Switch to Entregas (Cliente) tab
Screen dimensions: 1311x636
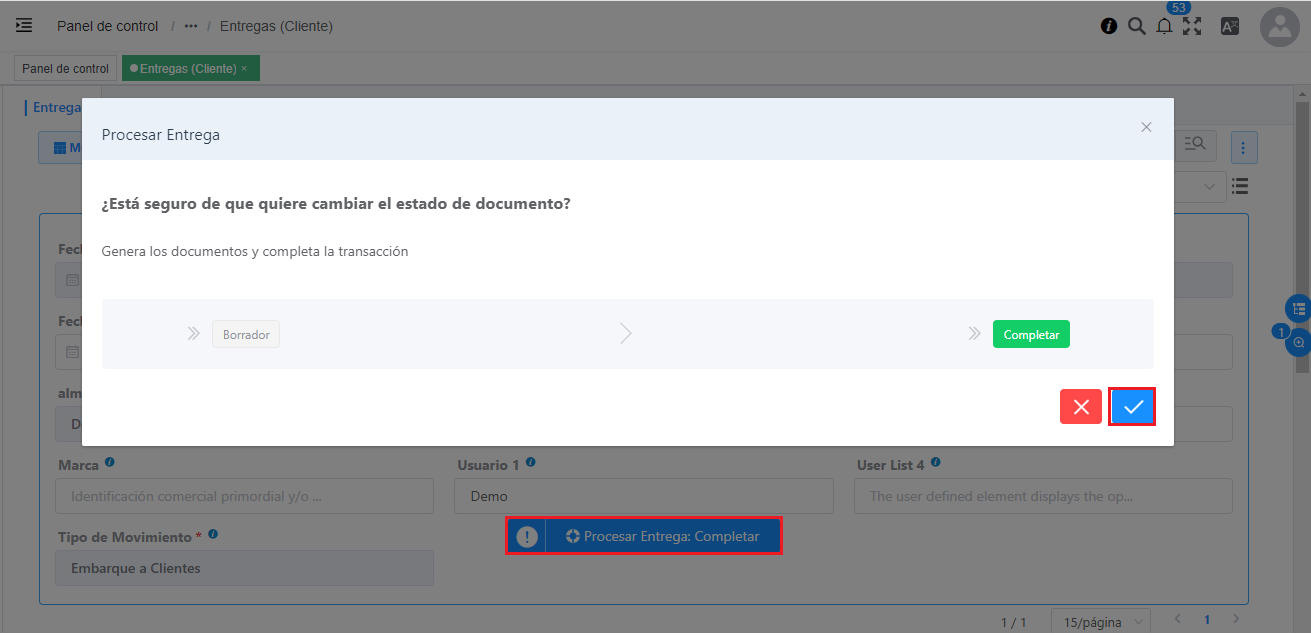(188, 69)
